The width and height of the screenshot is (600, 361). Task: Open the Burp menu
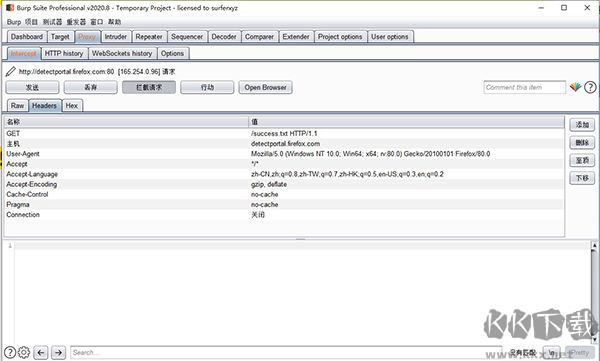14,22
